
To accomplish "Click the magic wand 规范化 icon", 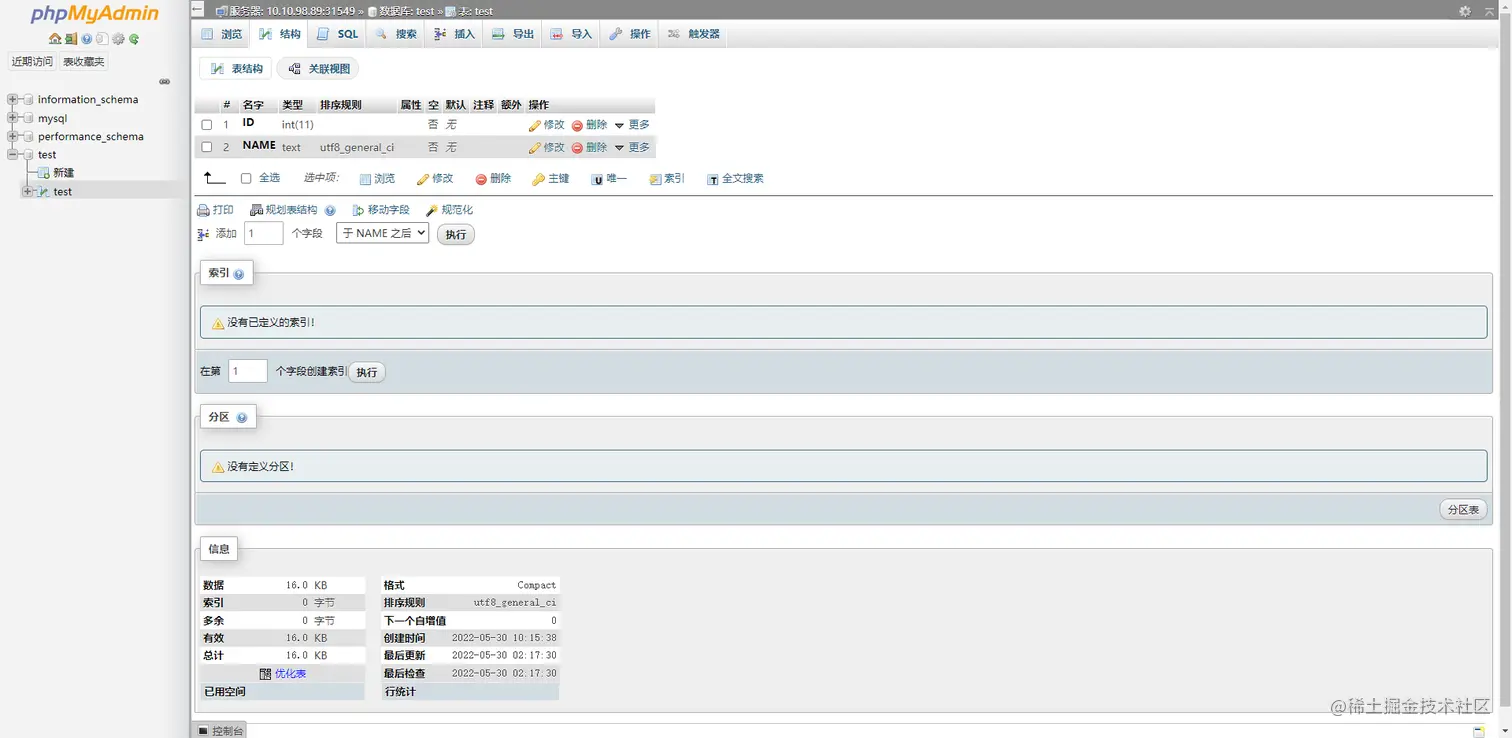I will [432, 210].
